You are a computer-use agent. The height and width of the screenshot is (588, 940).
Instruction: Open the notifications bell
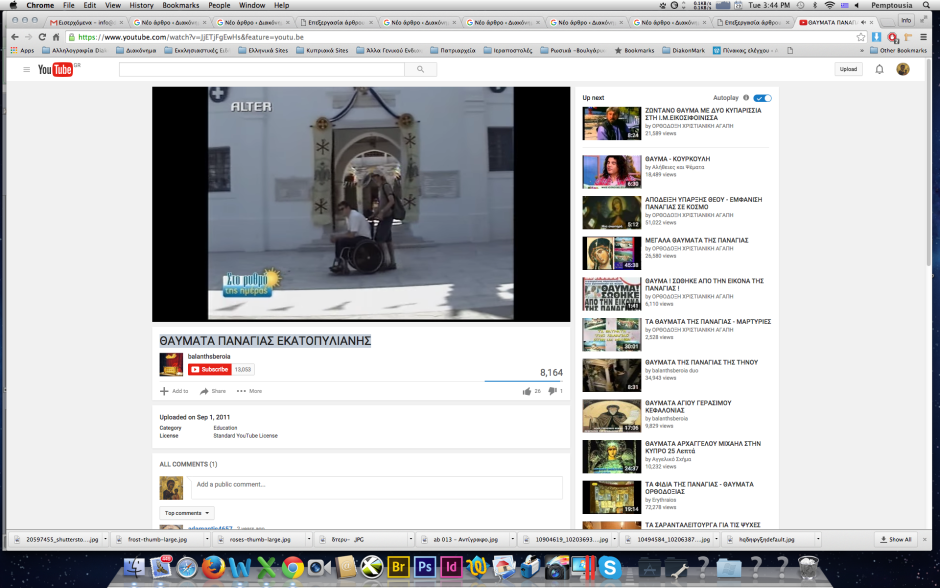(x=879, y=69)
